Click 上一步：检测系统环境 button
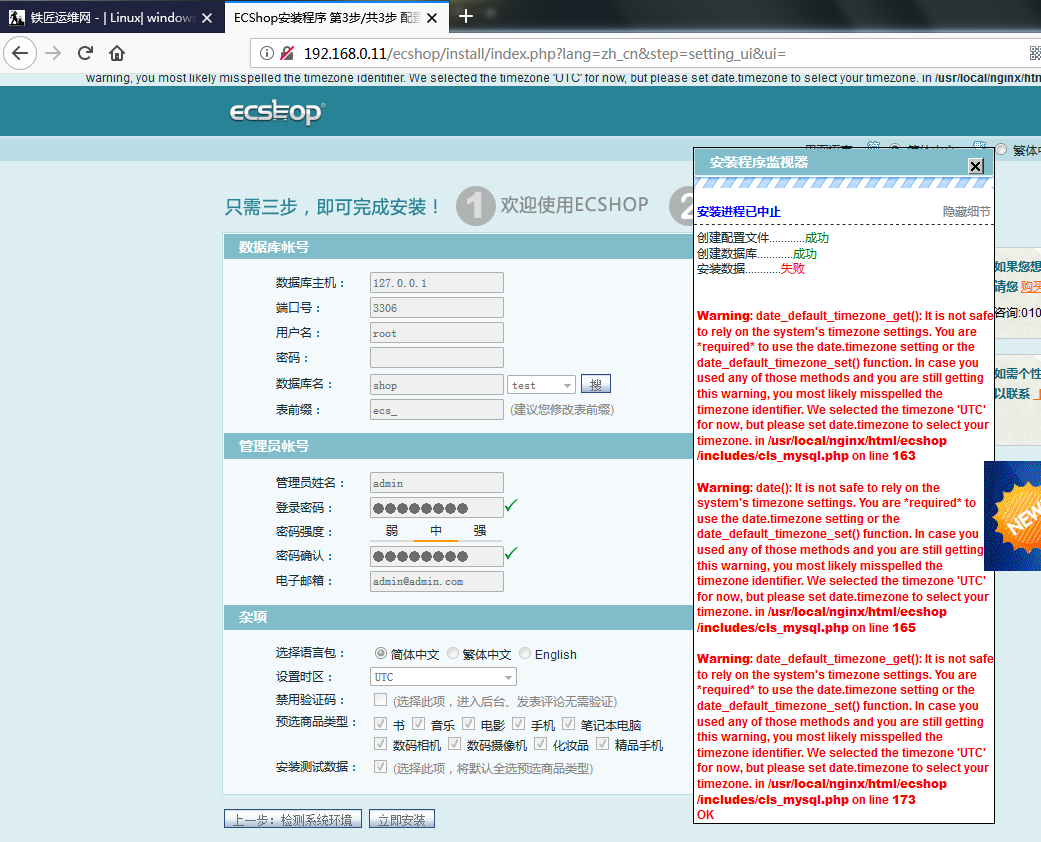1041x842 pixels. (293, 819)
